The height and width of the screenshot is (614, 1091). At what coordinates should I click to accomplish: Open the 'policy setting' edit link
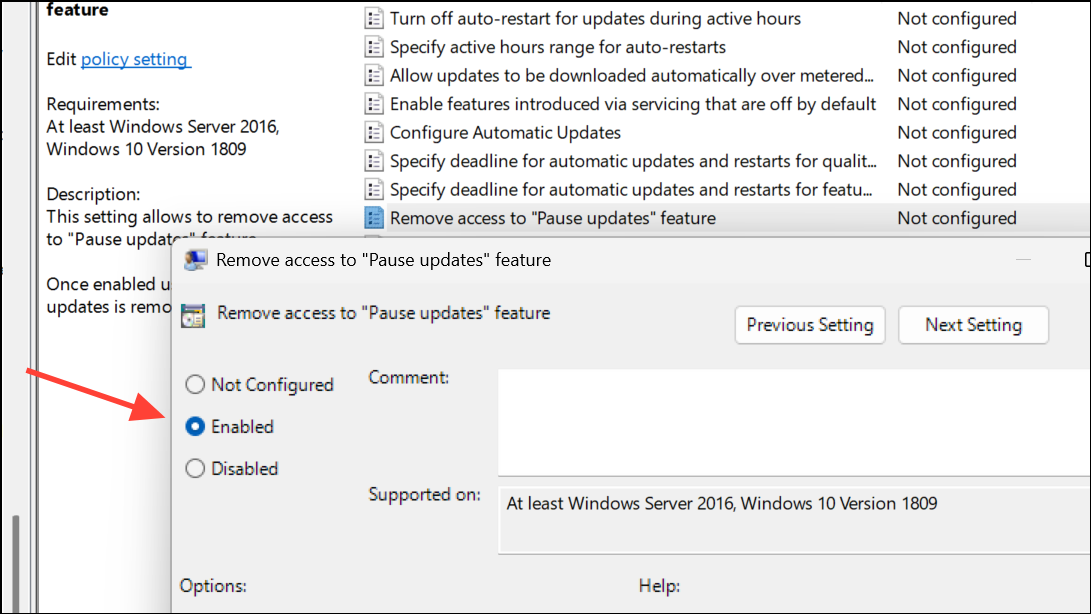134,59
